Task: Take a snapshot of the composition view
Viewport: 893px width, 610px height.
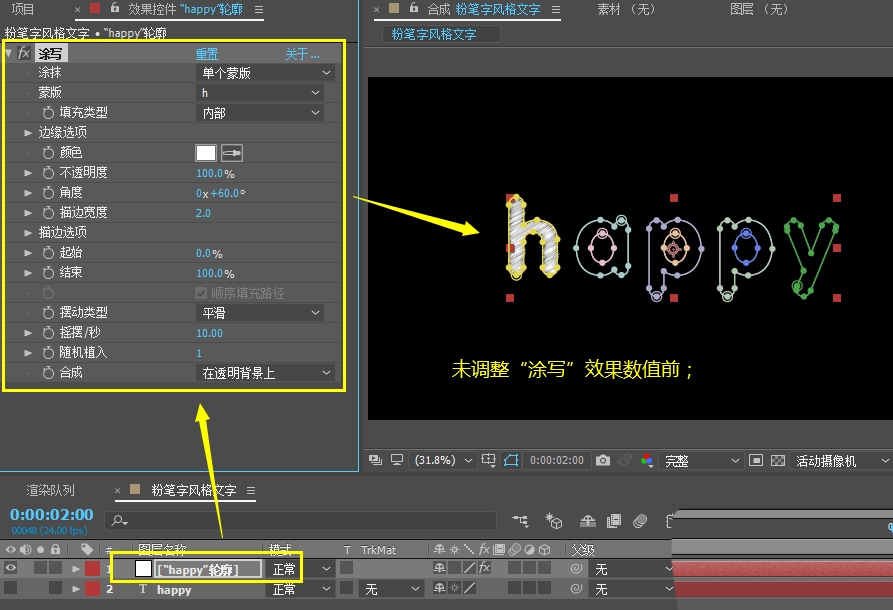Action: point(602,460)
